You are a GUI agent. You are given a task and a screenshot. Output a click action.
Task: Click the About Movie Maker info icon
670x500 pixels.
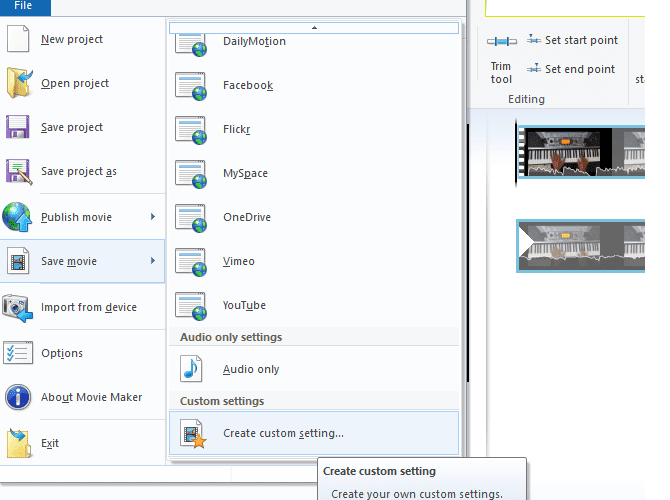pyautogui.click(x=18, y=397)
